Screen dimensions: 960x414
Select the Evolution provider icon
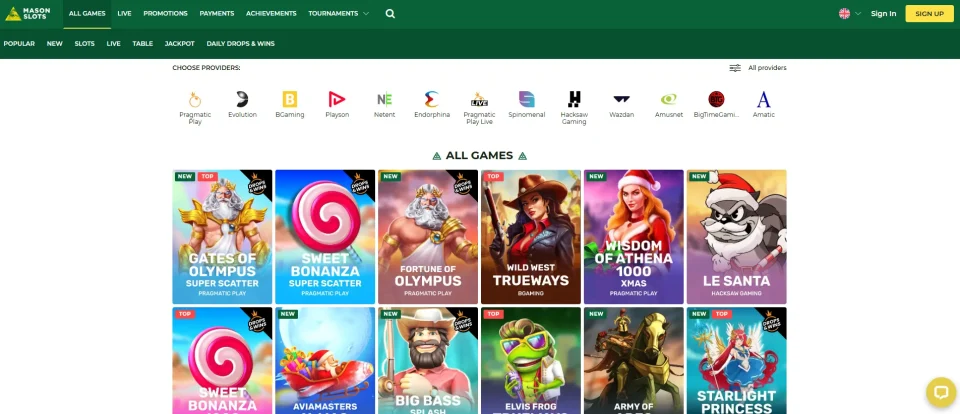coord(242,99)
